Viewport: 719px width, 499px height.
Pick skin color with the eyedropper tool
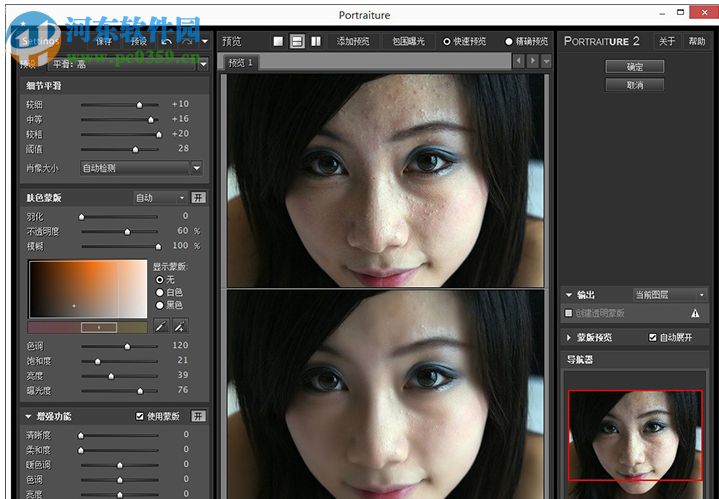(160, 326)
